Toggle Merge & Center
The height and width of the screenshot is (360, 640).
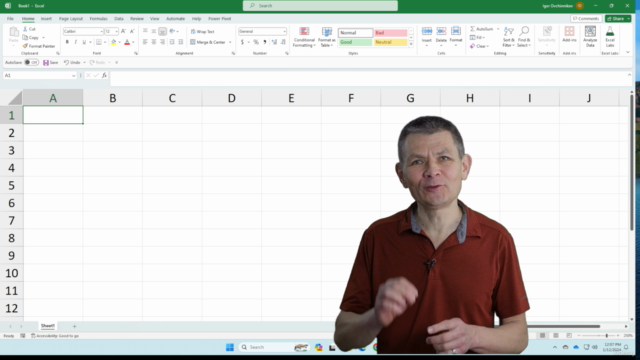click(208, 42)
